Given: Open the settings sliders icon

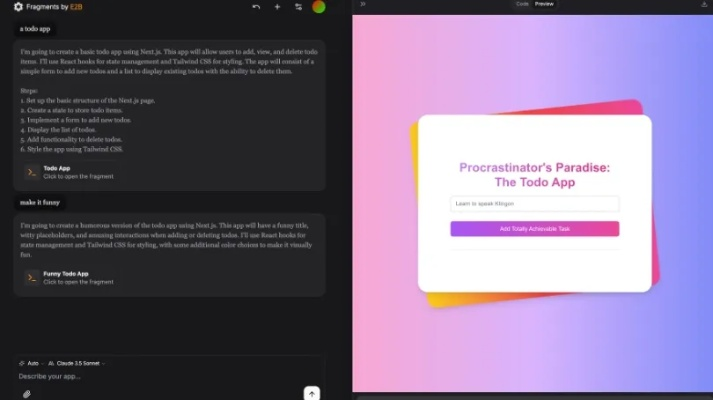Looking at the screenshot, I should coord(298,7).
